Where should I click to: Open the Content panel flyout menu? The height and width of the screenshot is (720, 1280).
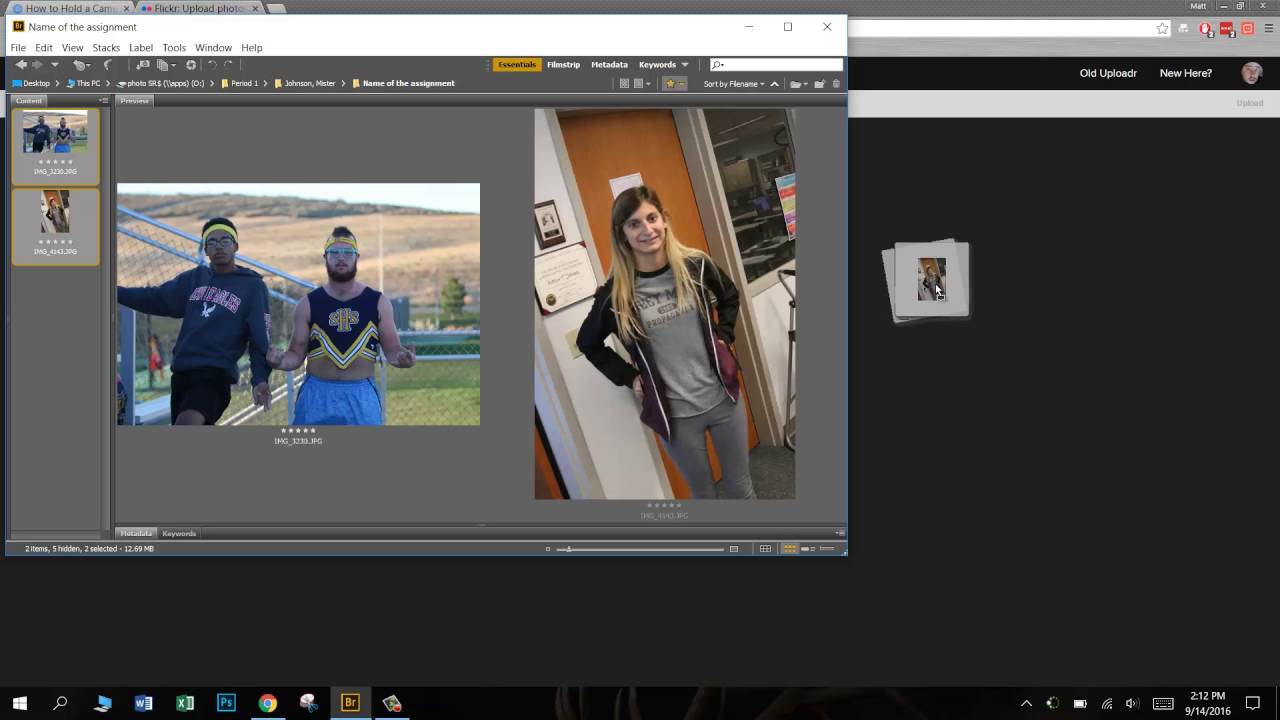103,101
